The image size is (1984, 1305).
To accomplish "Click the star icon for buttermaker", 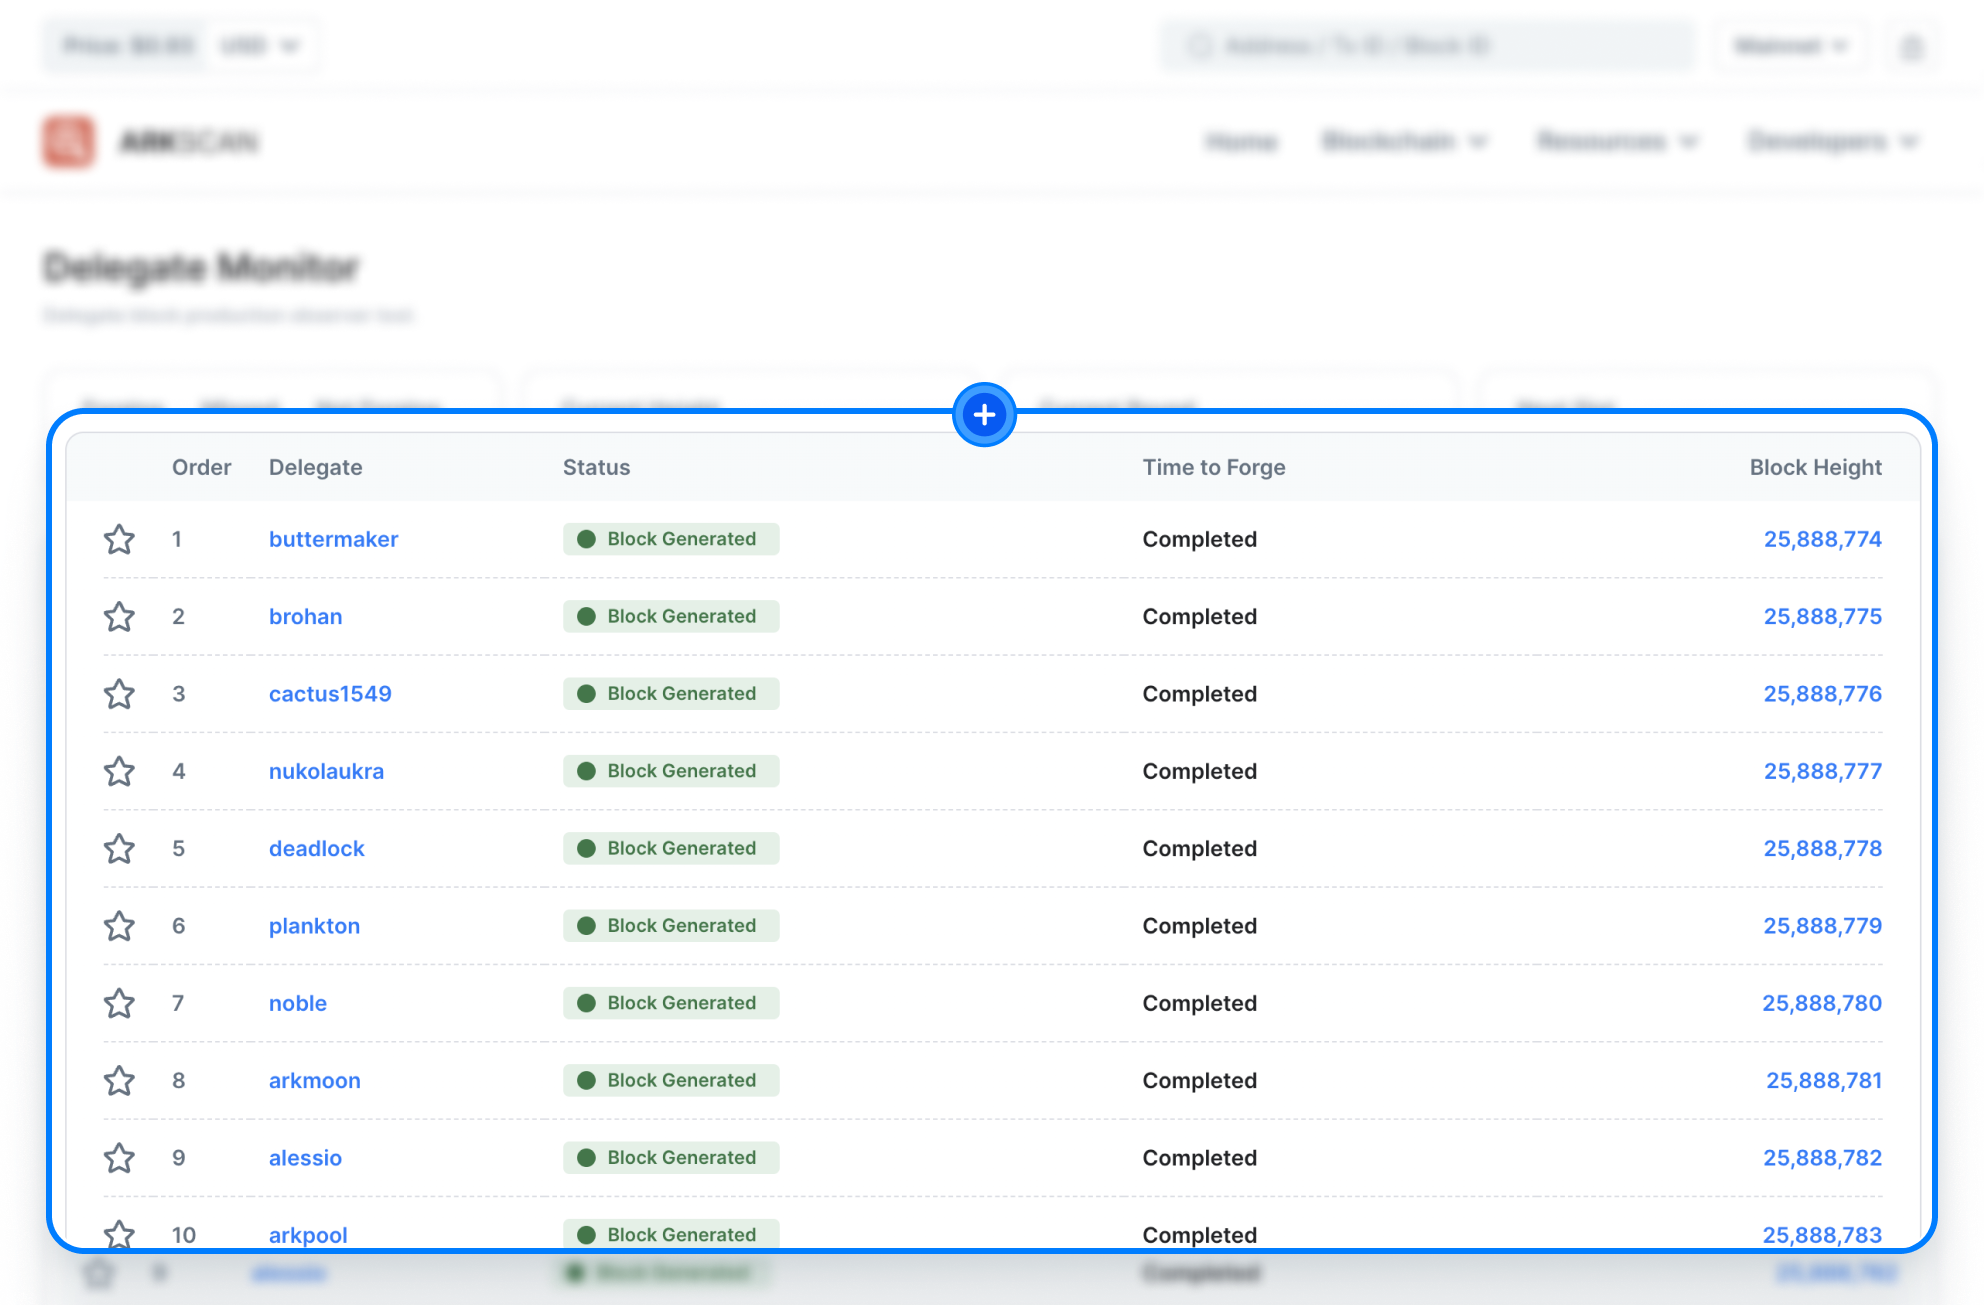I will point(119,539).
